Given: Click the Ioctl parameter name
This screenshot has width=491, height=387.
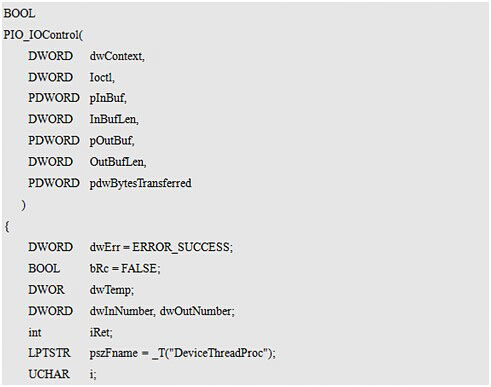Looking at the screenshot, I should tap(101, 78).
